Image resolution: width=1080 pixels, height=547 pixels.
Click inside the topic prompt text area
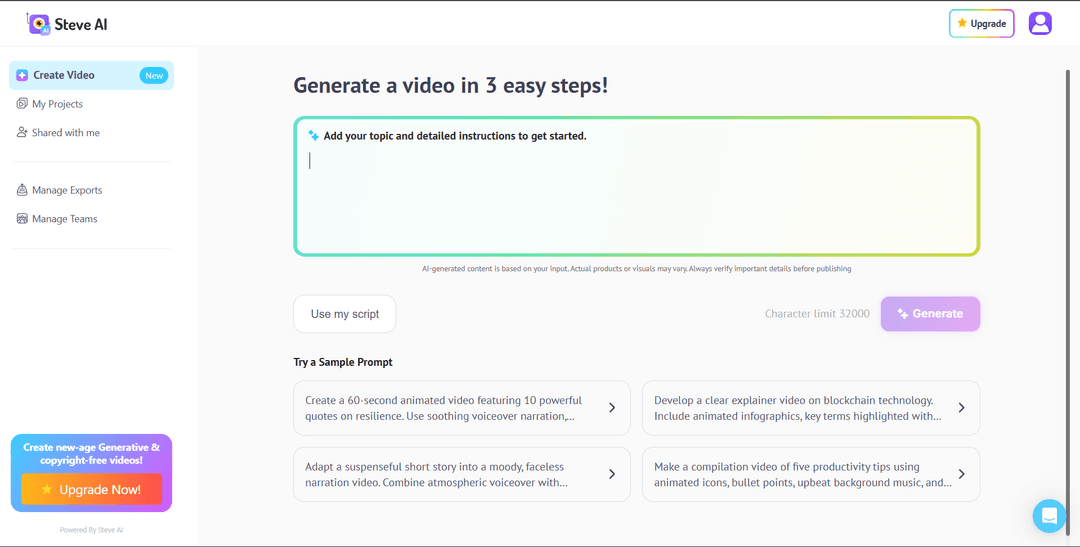[636, 187]
